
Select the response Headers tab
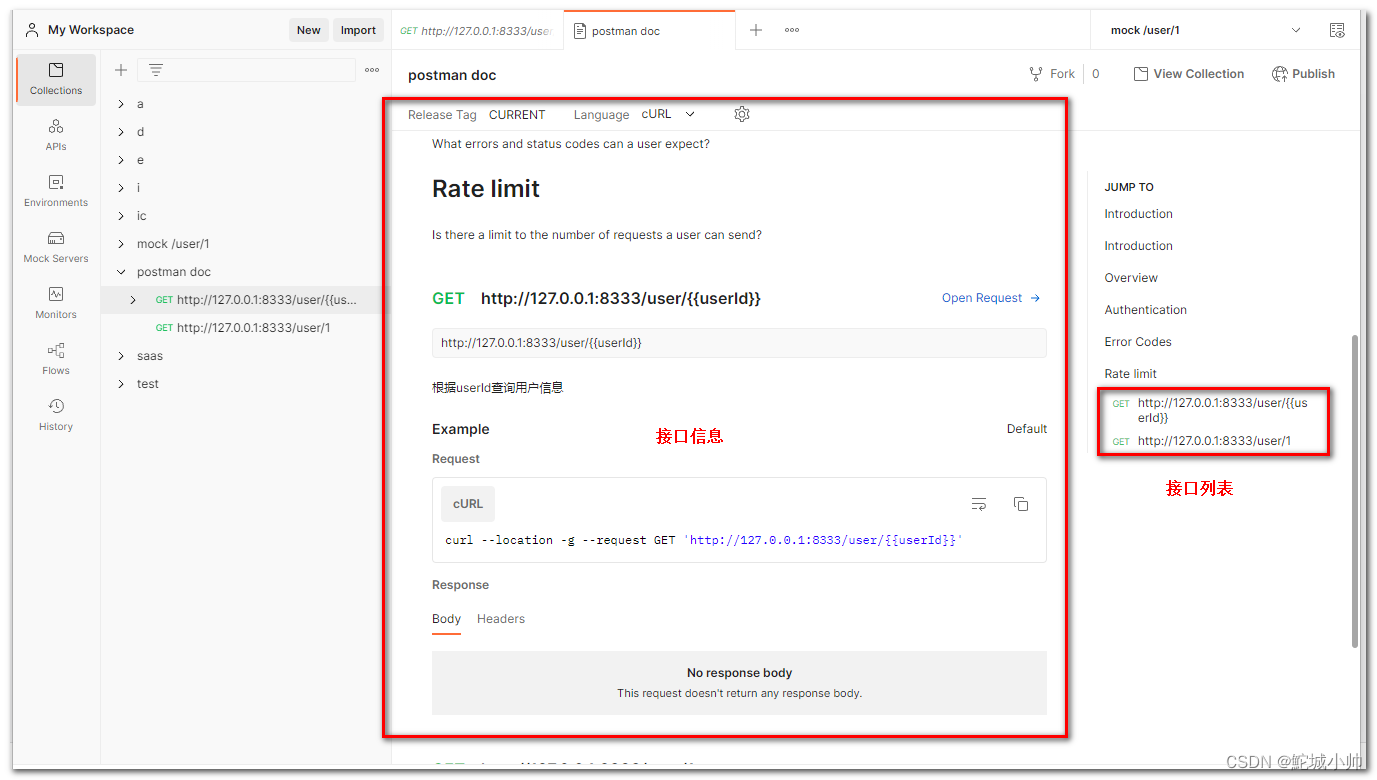point(501,619)
